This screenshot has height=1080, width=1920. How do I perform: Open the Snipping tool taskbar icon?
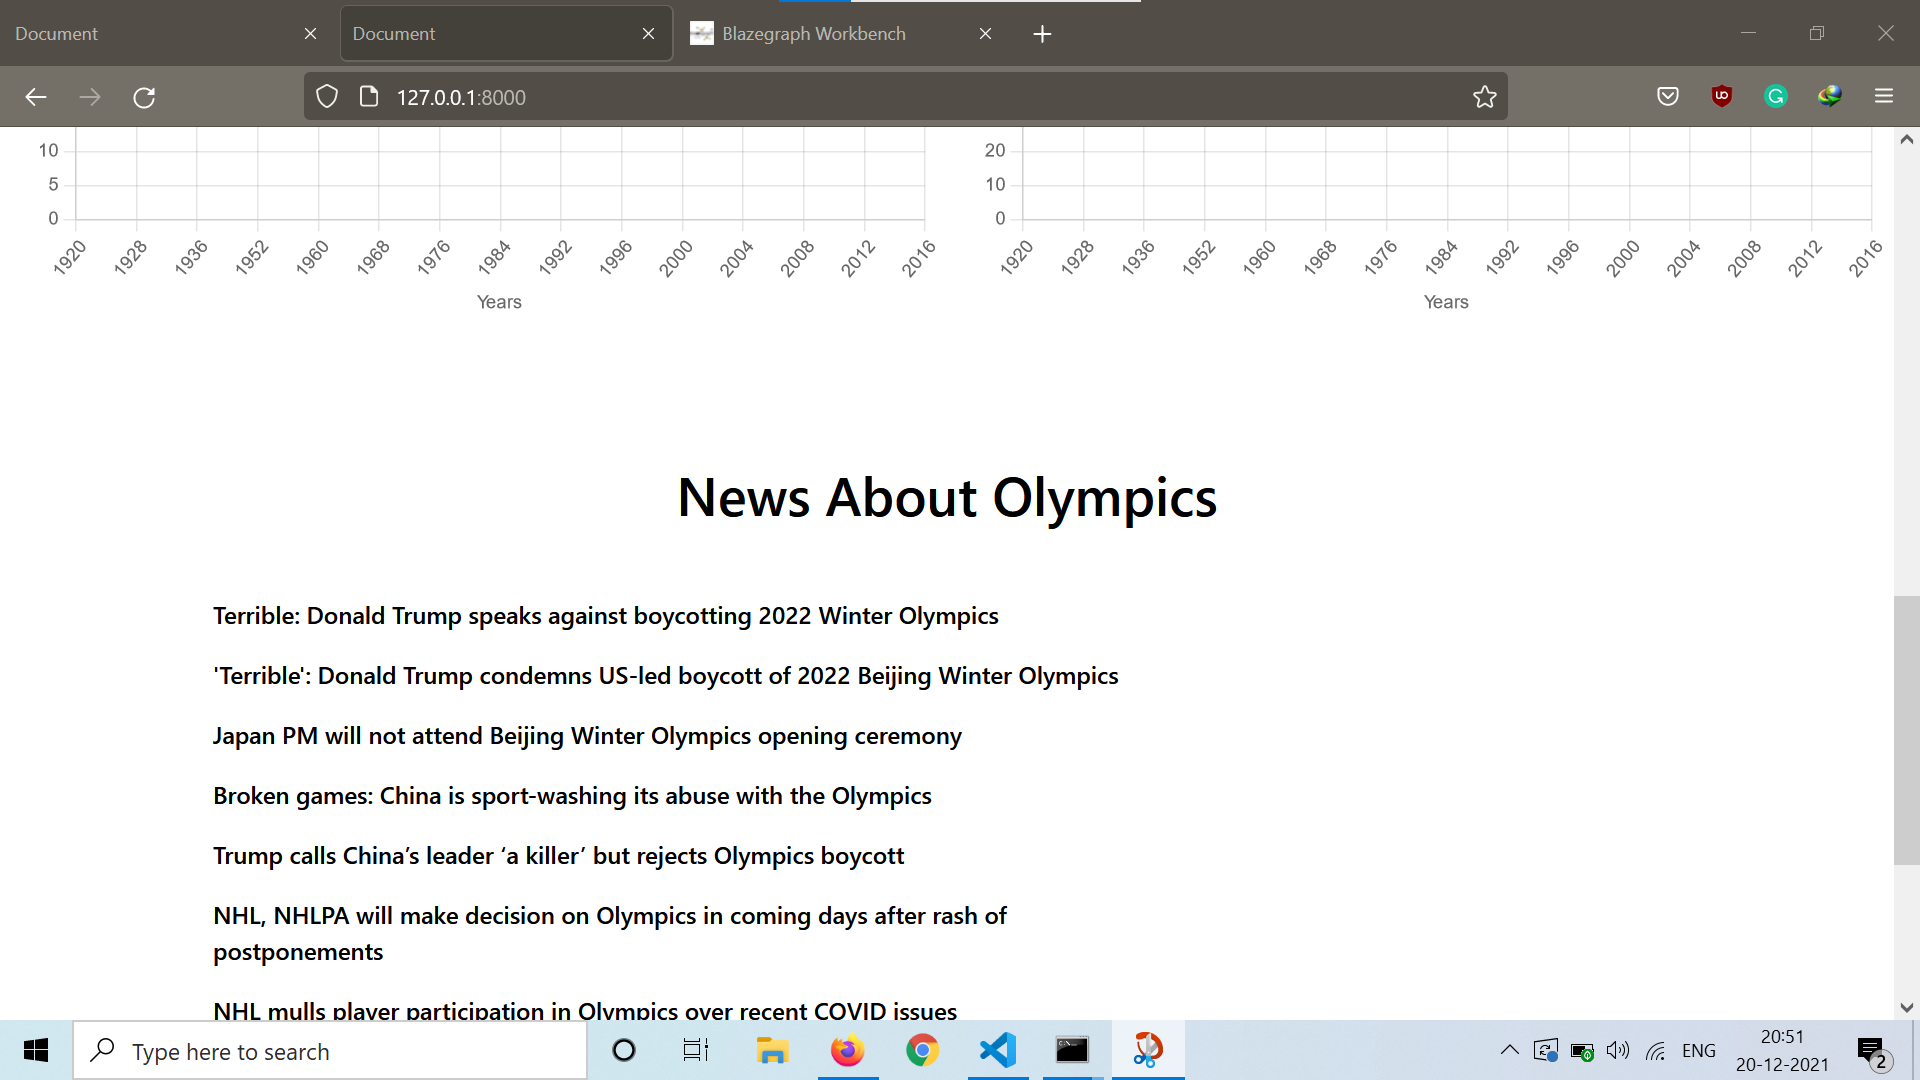point(1148,1050)
